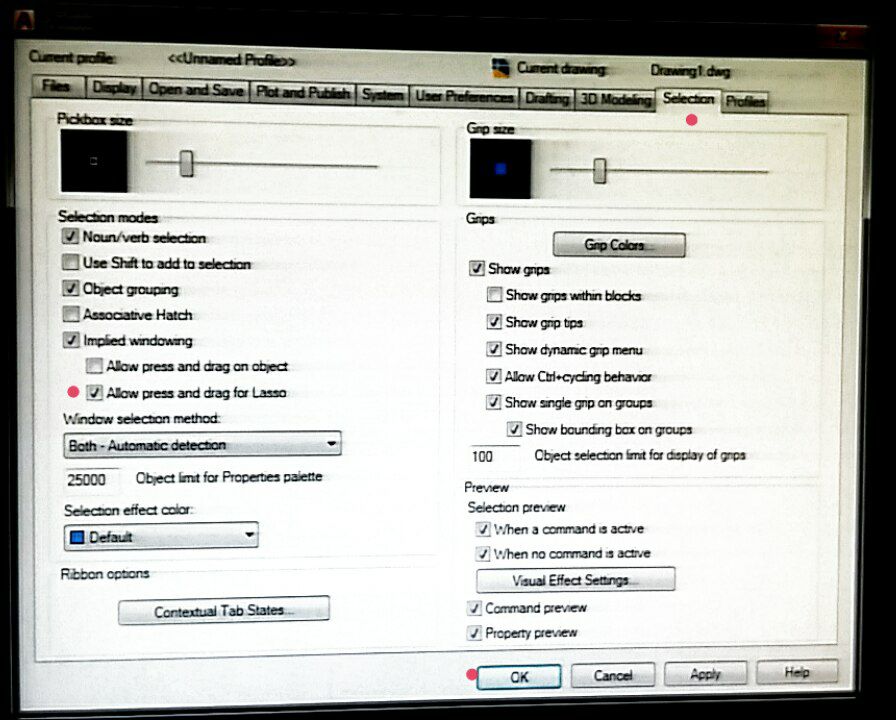Open the Files tab
This screenshot has height=720, width=896.
(57, 86)
